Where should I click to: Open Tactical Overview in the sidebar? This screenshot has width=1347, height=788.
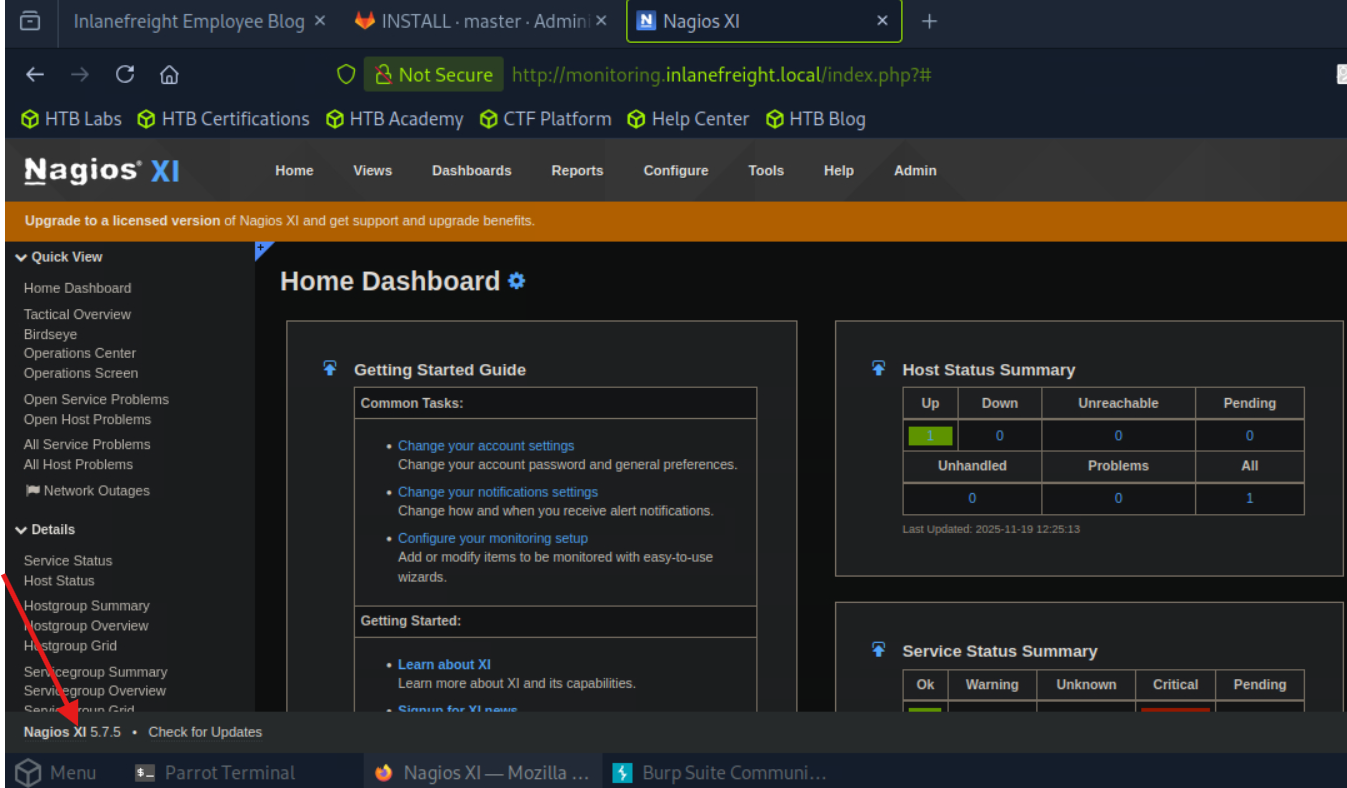tap(77, 314)
